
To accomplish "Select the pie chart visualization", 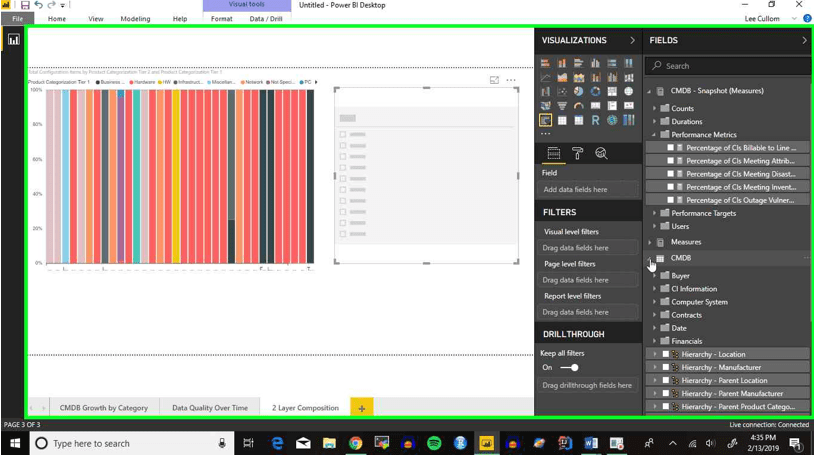I will pyautogui.click(x=579, y=92).
